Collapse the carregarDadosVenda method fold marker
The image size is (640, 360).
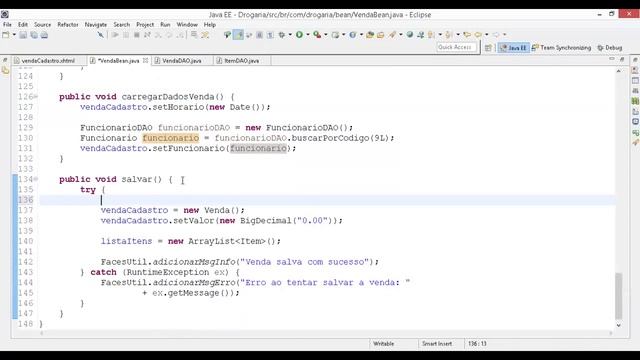(36, 97)
